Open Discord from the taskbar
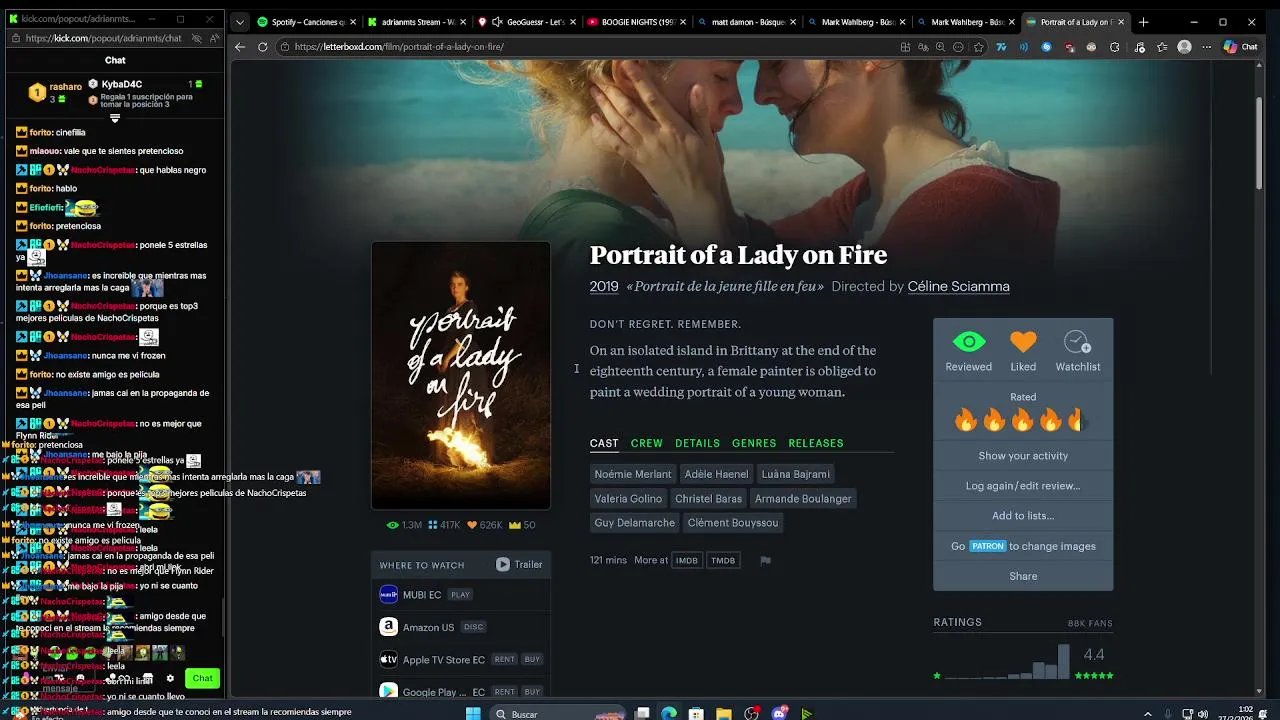1280x720 pixels. point(780,714)
